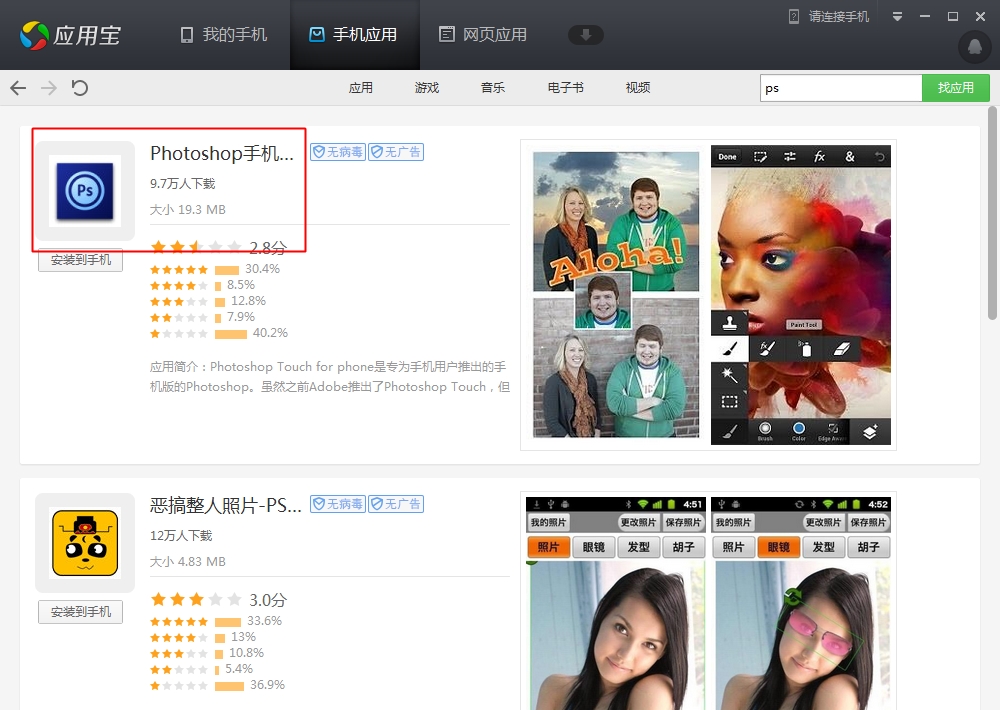
Task: Click the 5.4% two-star rating row
Action: point(202,669)
